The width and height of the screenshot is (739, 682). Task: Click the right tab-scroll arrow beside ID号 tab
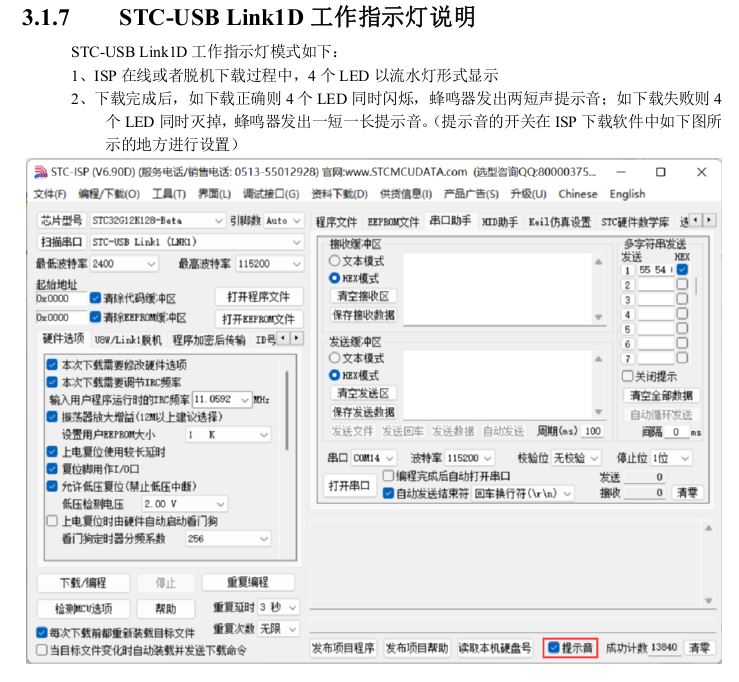[296, 338]
